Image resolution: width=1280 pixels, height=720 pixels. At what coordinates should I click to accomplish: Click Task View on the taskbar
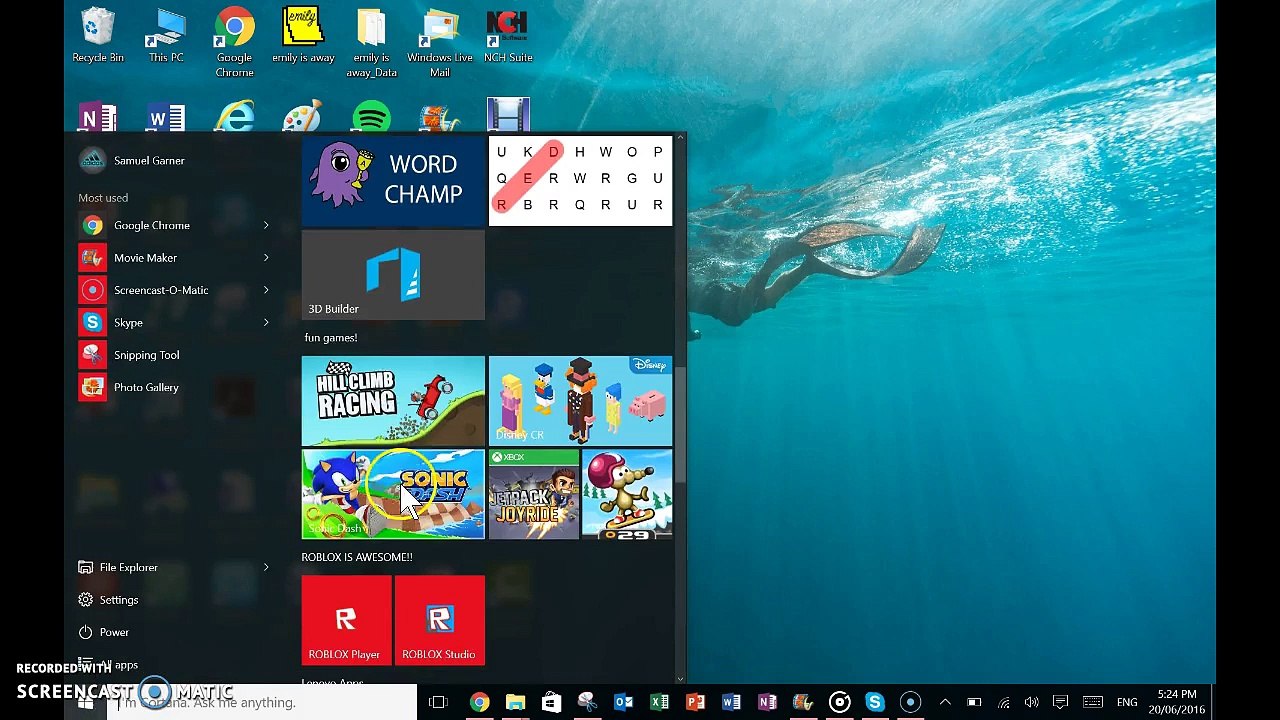tap(438, 702)
